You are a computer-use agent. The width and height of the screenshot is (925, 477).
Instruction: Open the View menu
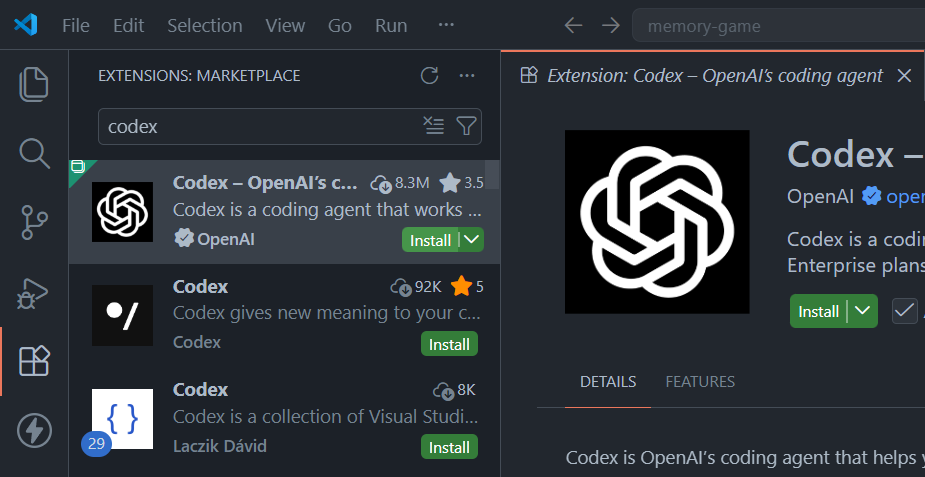point(285,25)
